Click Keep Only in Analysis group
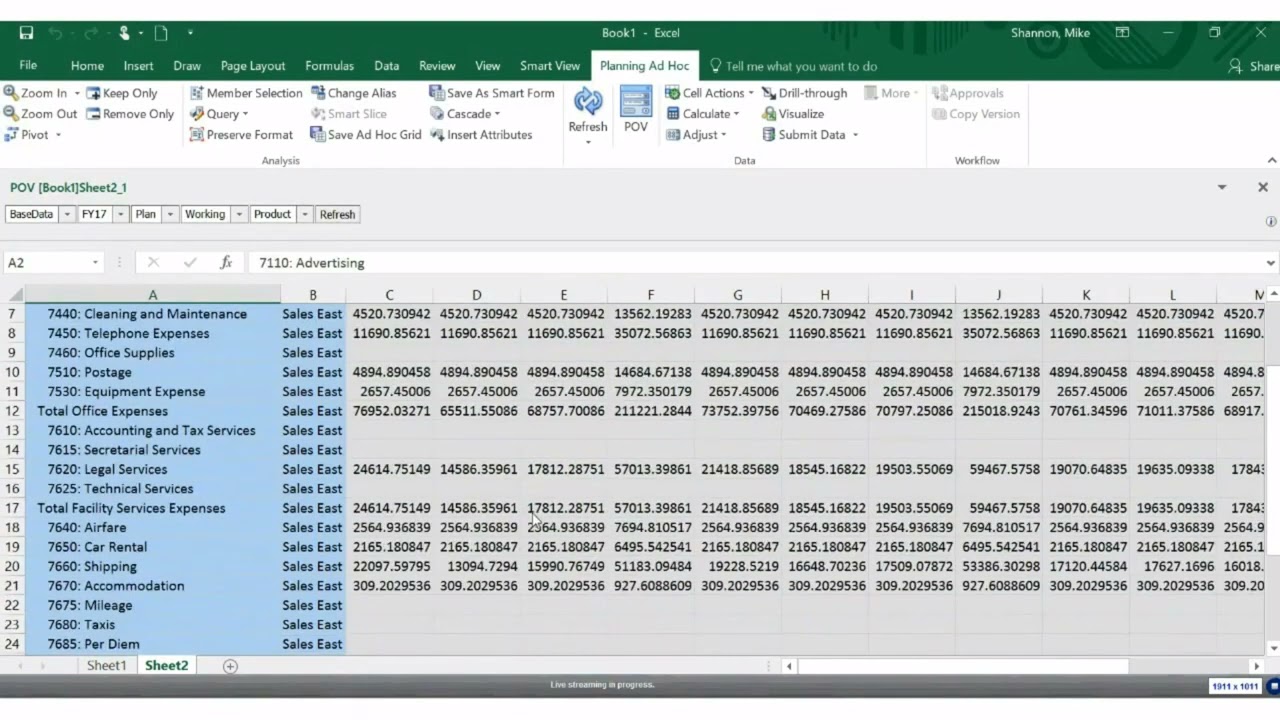 [122, 93]
